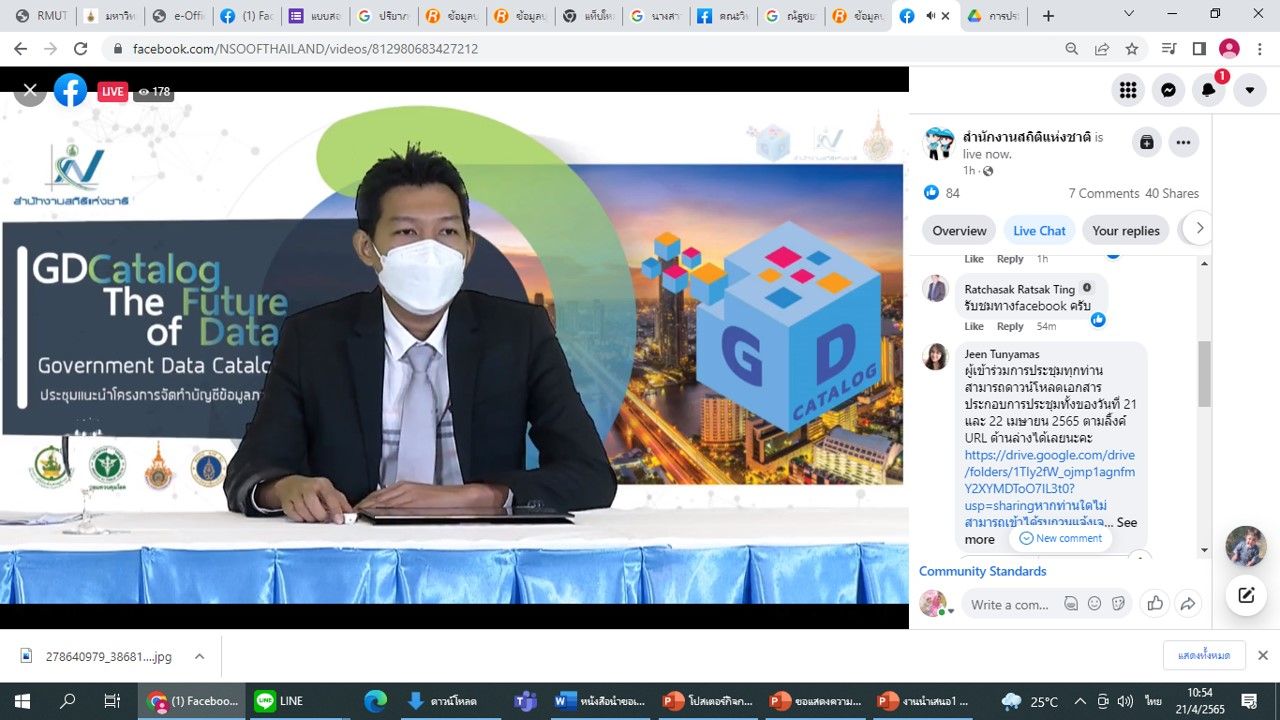This screenshot has width=1280, height=720.
Task: Share the live video with the arrow button
Action: (1188, 603)
